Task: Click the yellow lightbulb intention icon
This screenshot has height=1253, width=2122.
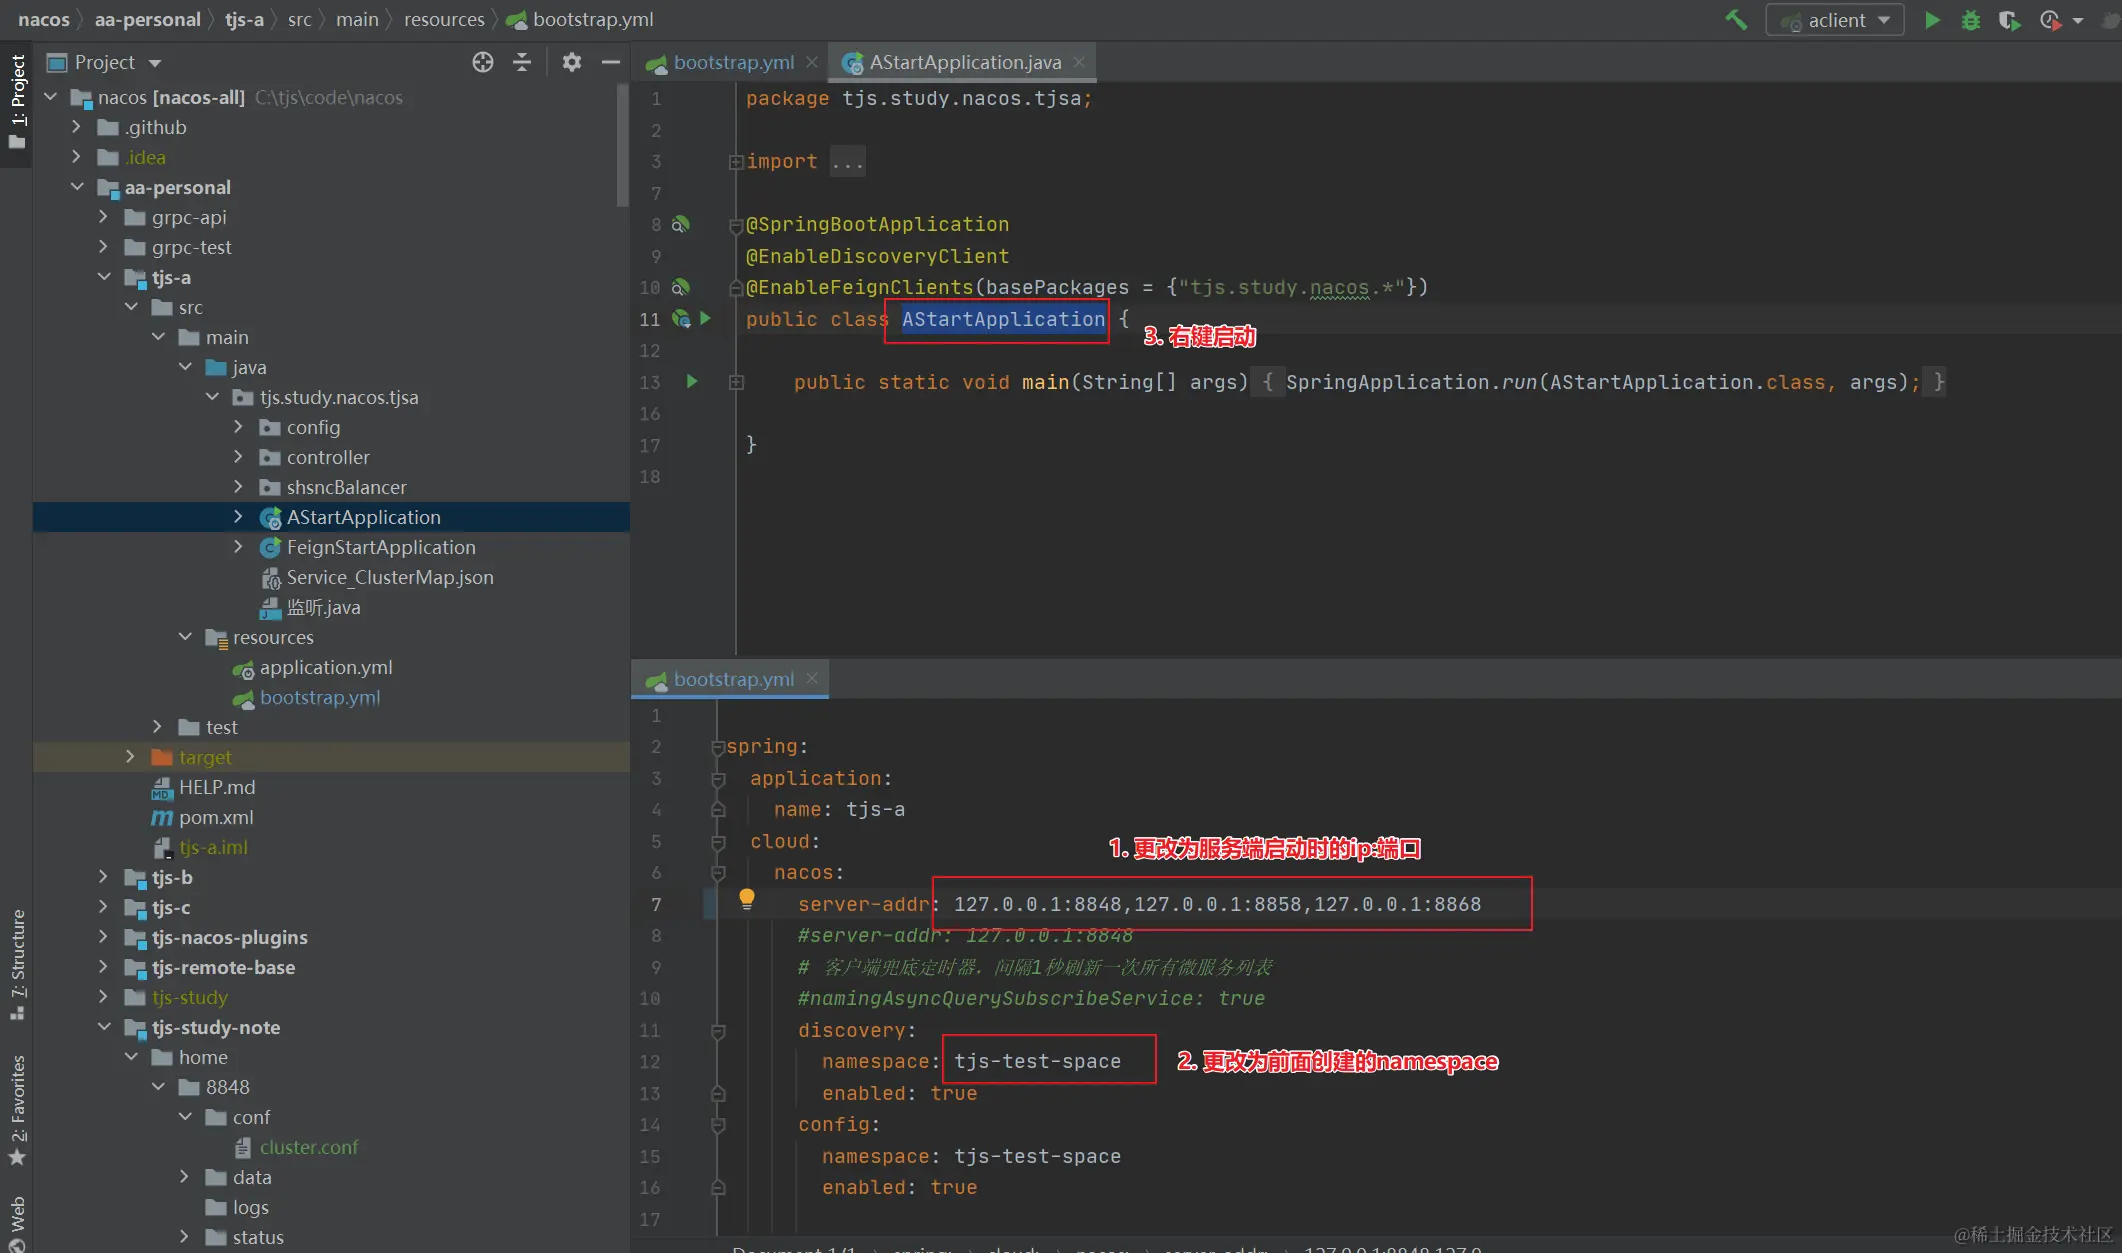Action: (746, 898)
